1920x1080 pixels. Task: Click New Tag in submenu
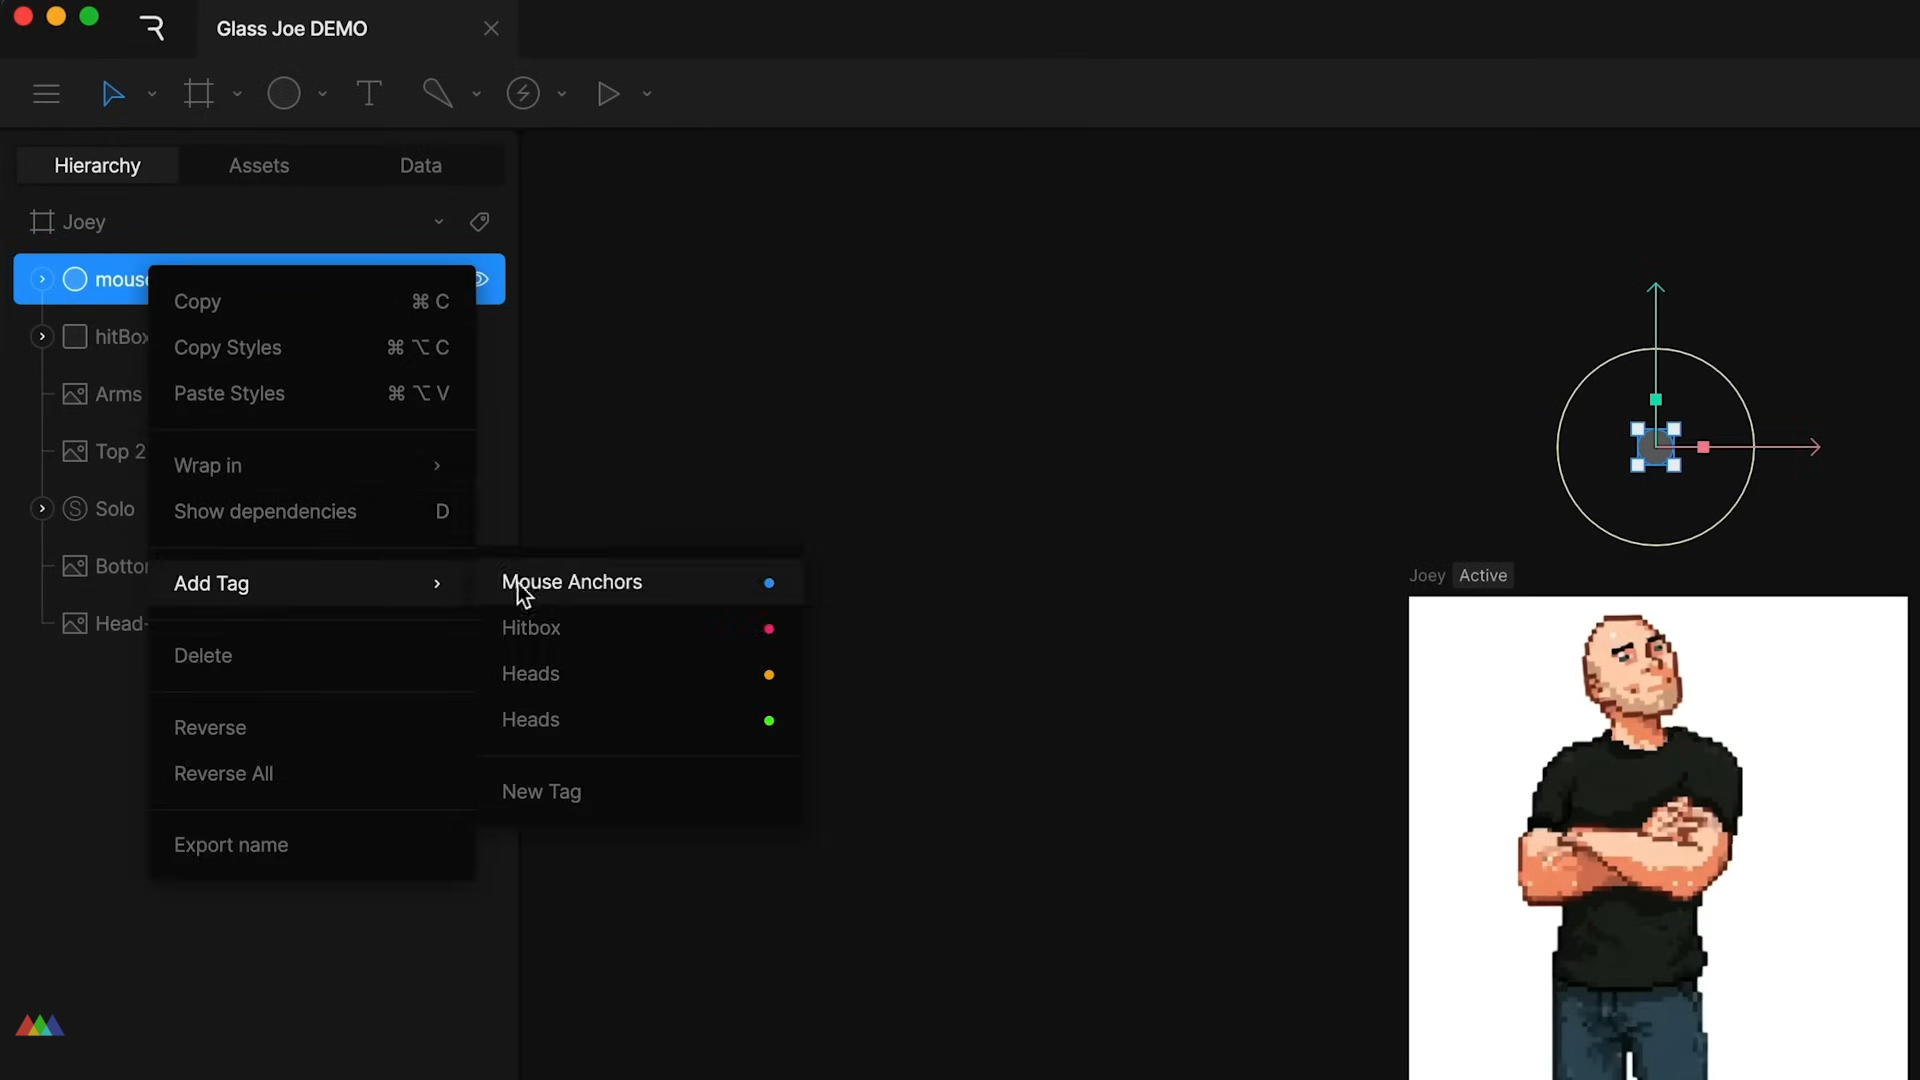[x=541, y=792]
